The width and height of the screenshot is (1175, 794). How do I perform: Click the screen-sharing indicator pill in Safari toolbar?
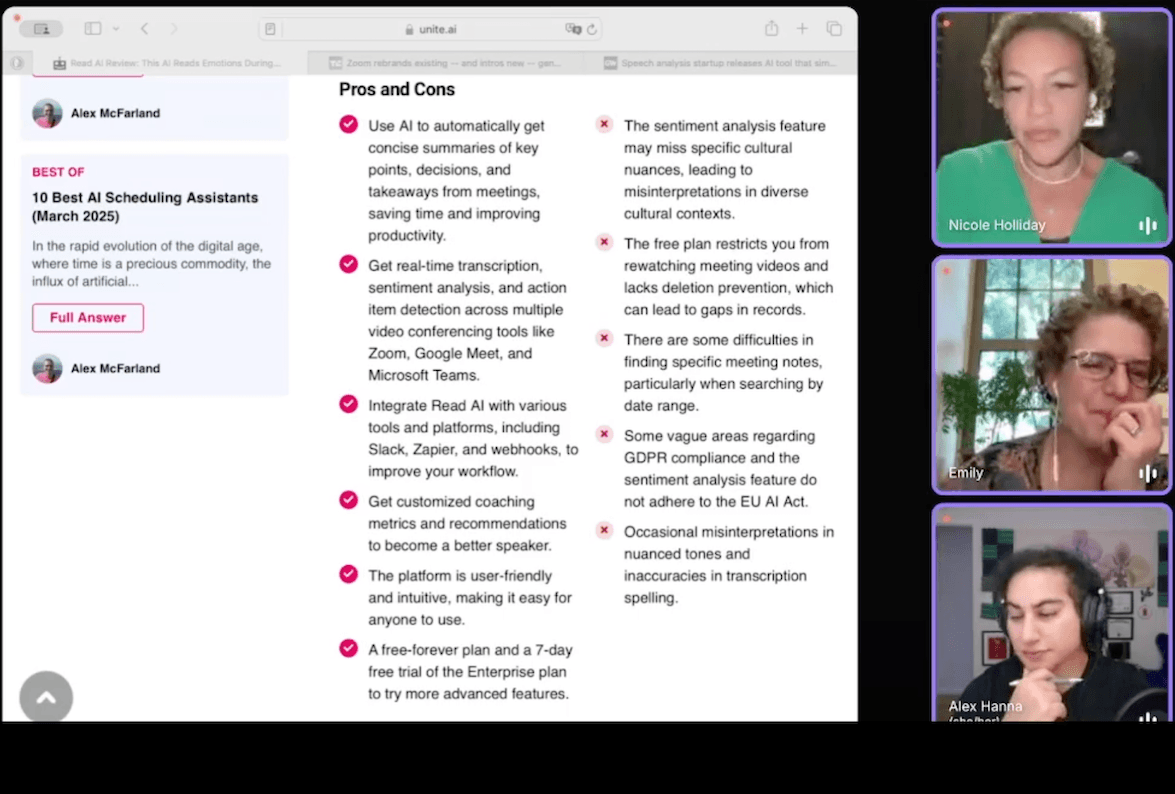[41, 29]
